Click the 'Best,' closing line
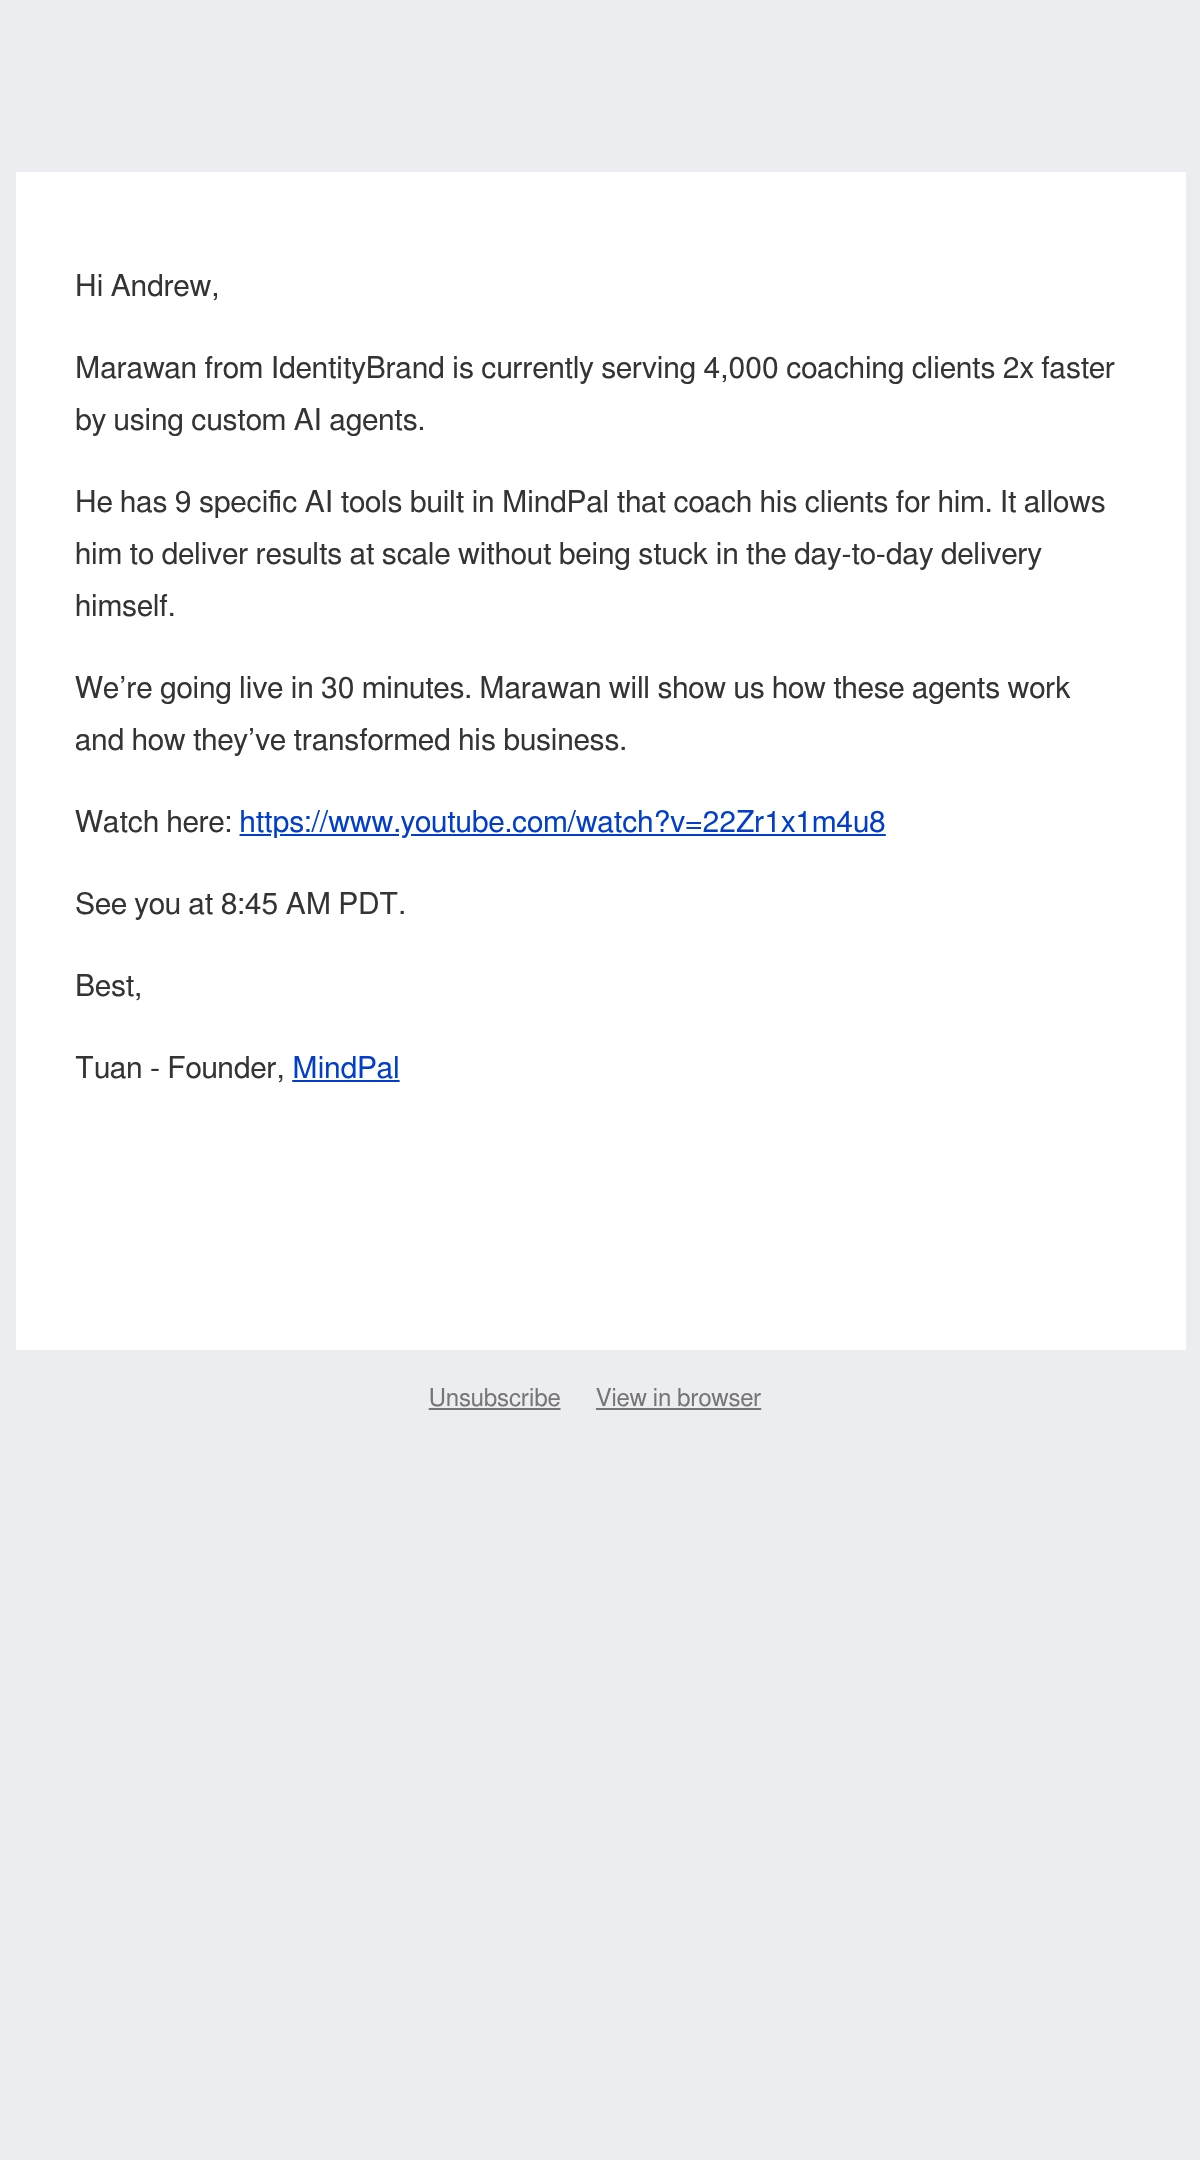Image resolution: width=1200 pixels, height=2160 pixels. [x=108, y=986]
